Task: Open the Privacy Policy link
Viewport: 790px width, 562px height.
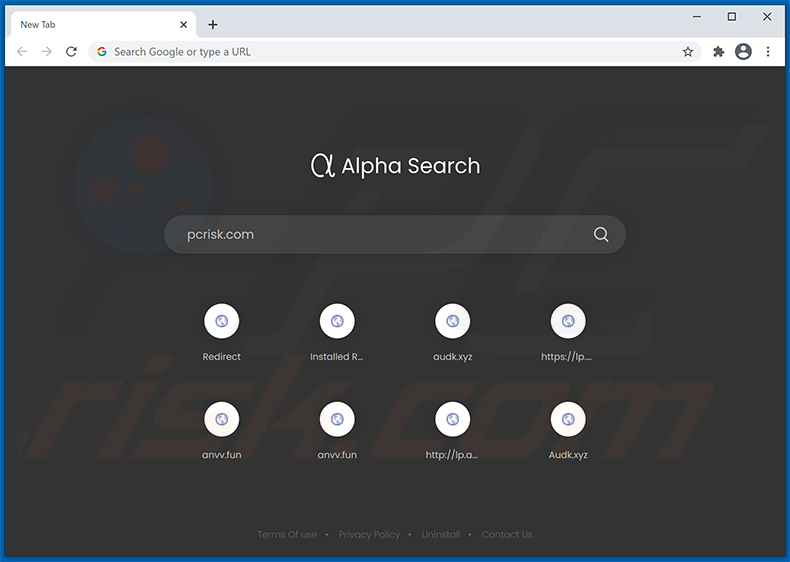Action: click(x=369, y=534)
